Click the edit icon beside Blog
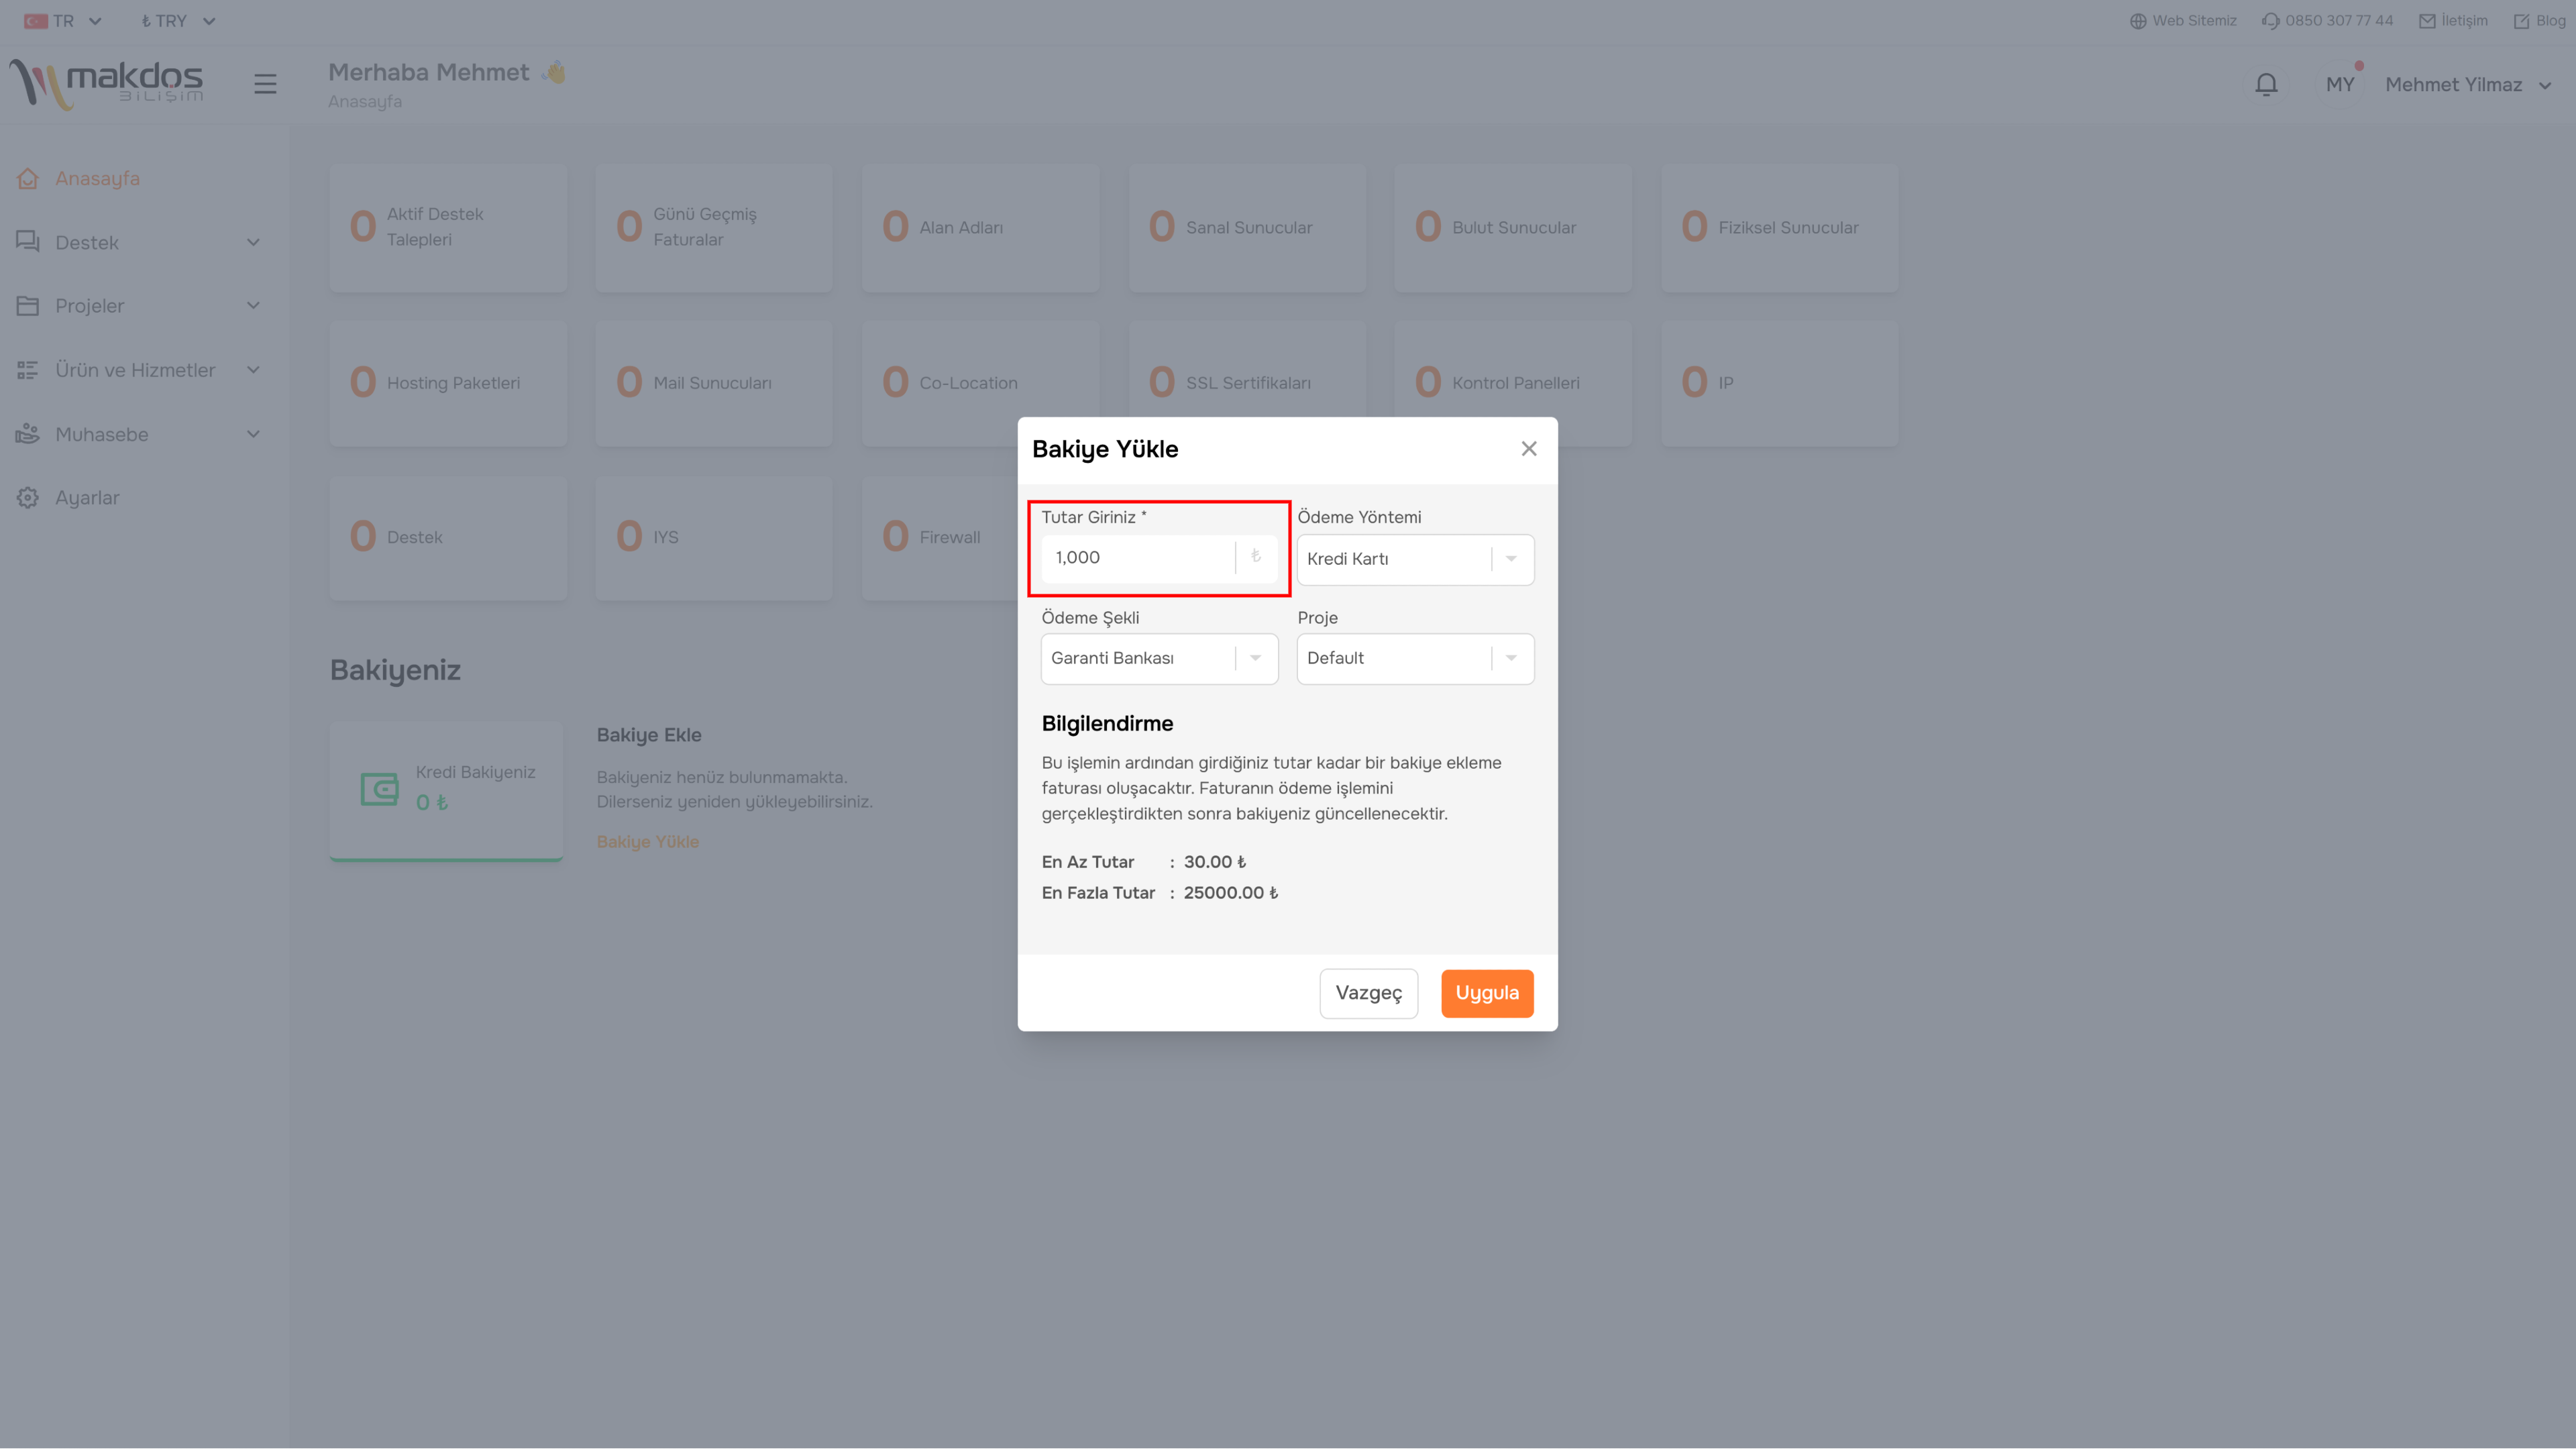The width and height of the screenshot is (2576, 1449). point(2521,21)
